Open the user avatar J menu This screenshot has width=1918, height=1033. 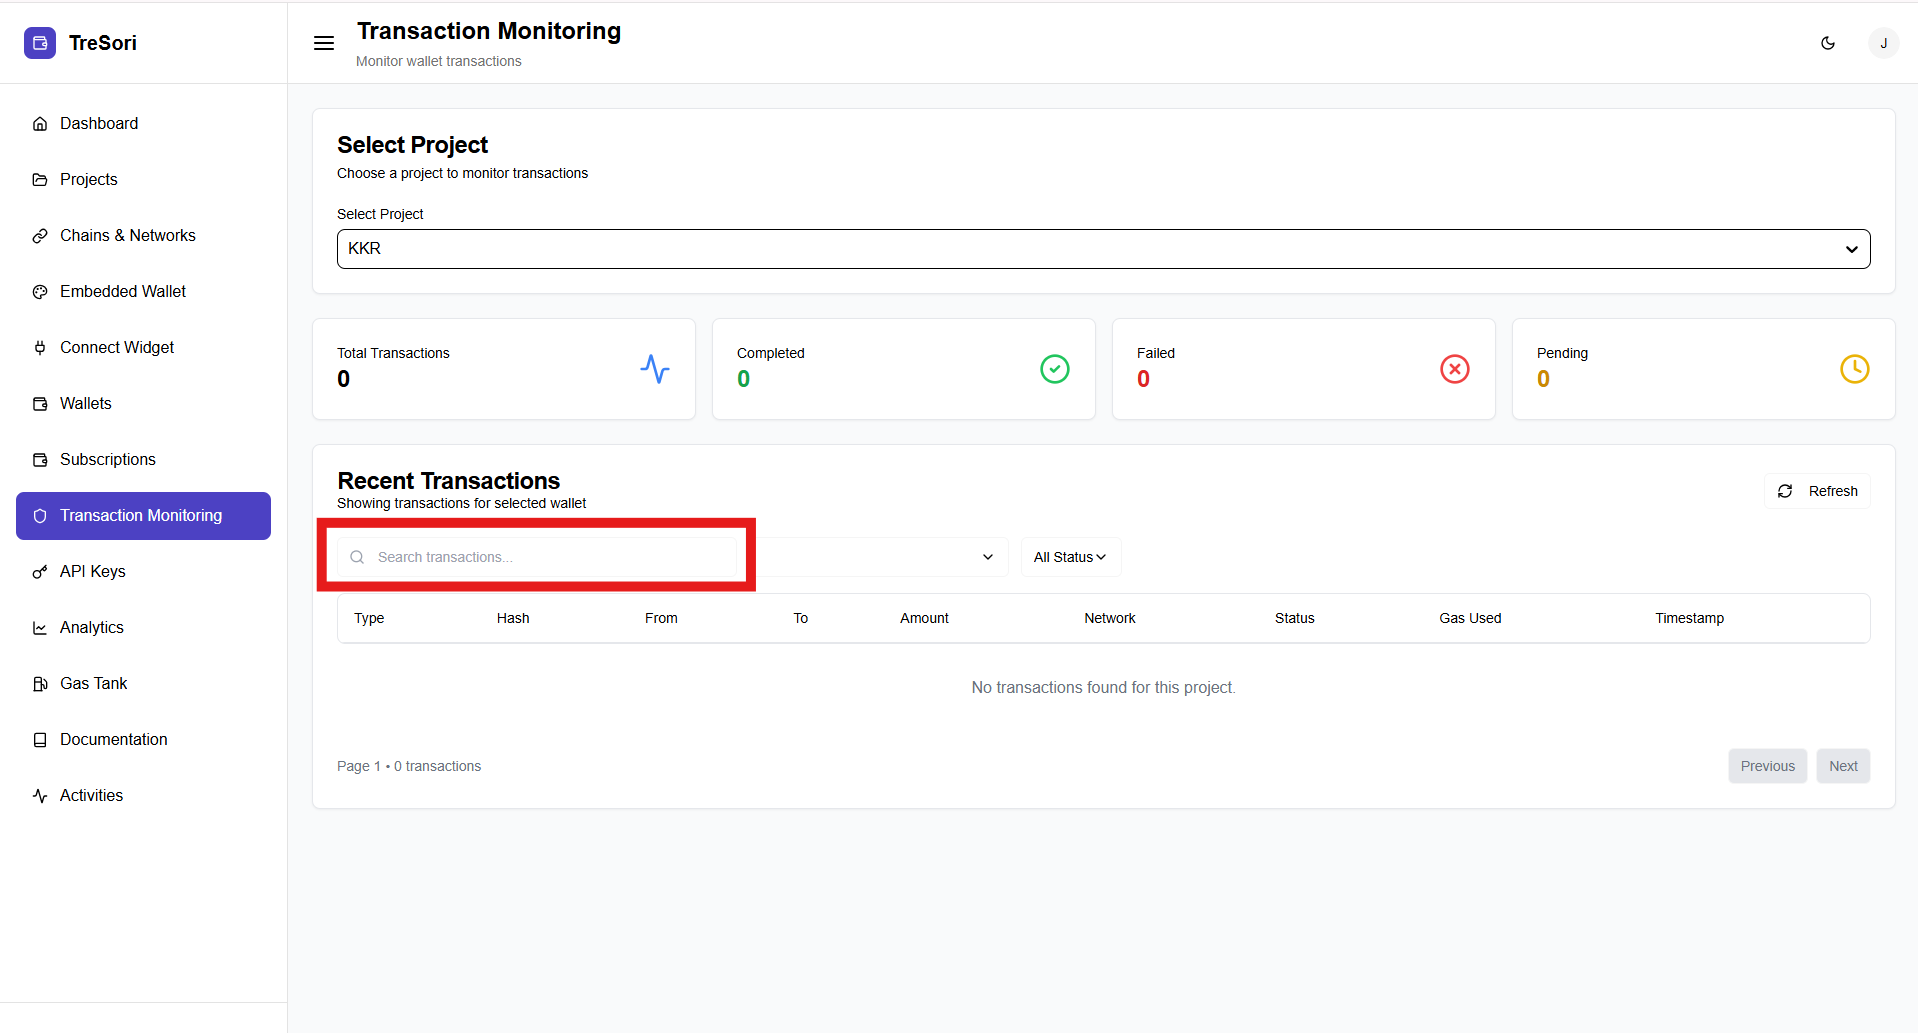1883,43
